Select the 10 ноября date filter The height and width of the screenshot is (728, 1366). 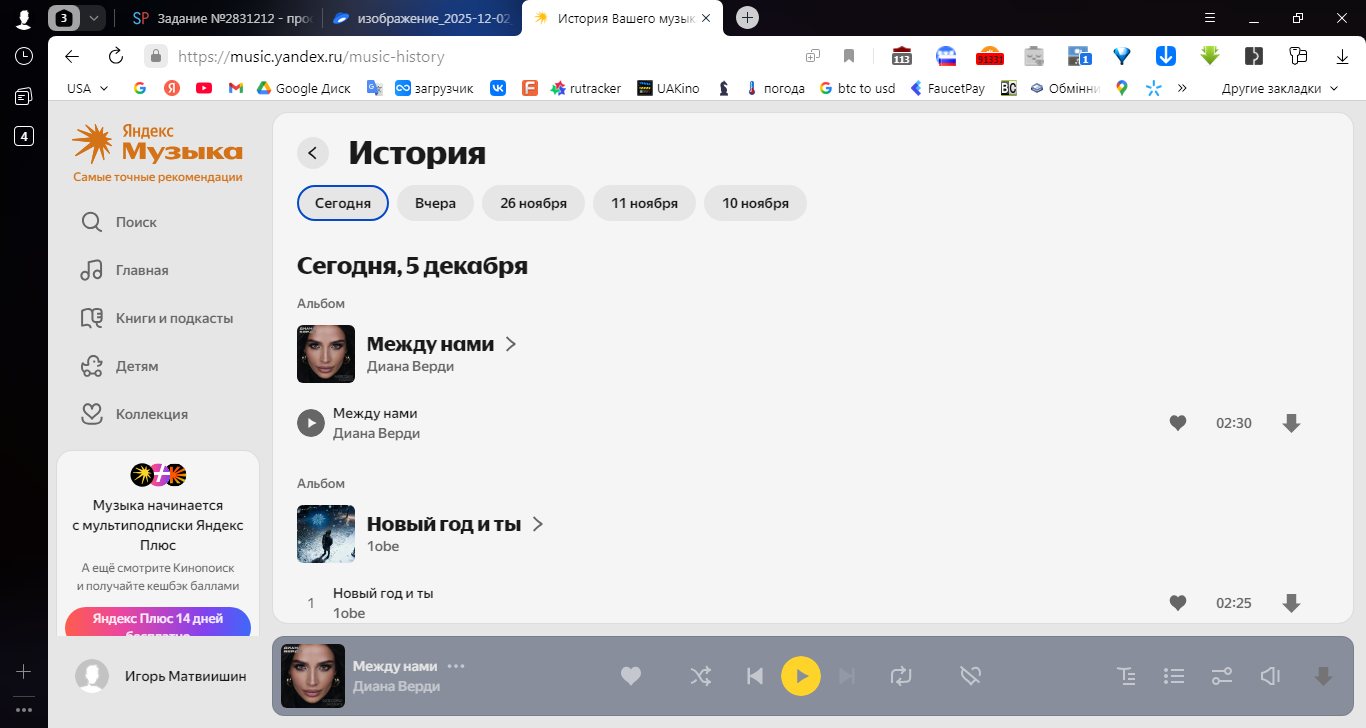point(756,203)
